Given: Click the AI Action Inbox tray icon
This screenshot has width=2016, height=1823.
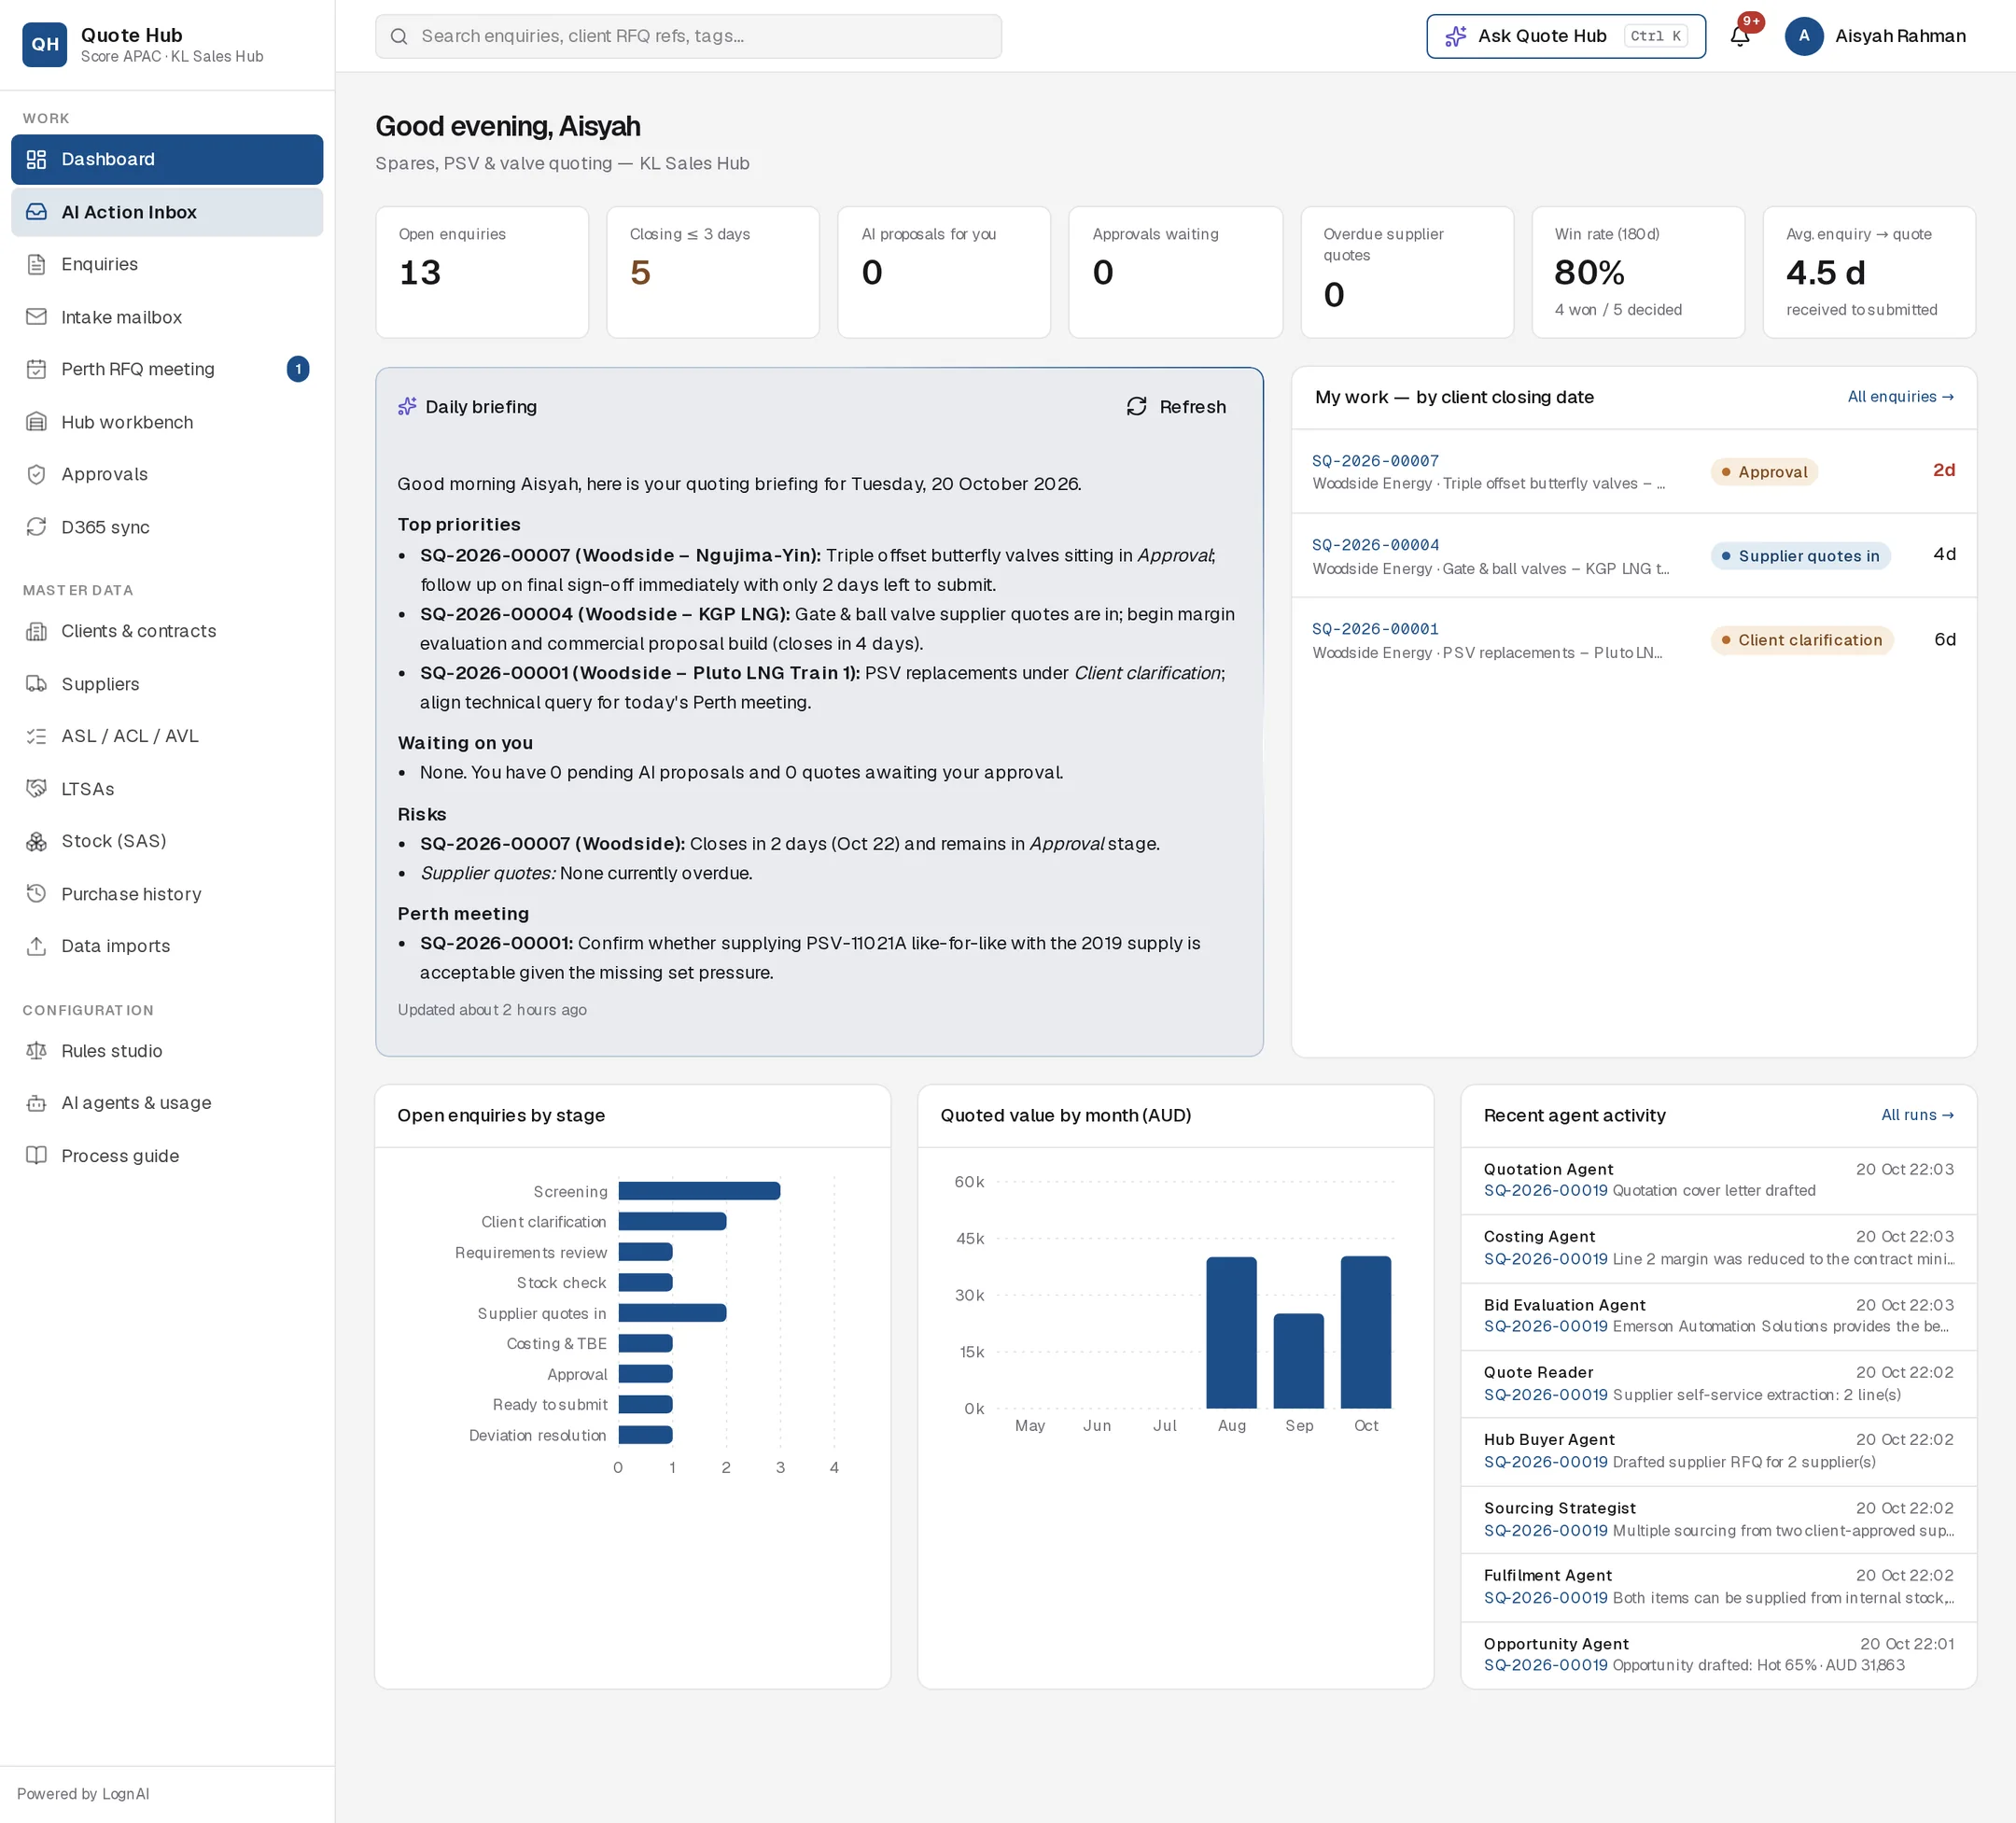Looking at the screenshot, I should pyautogui.click(x=37, y=212).
